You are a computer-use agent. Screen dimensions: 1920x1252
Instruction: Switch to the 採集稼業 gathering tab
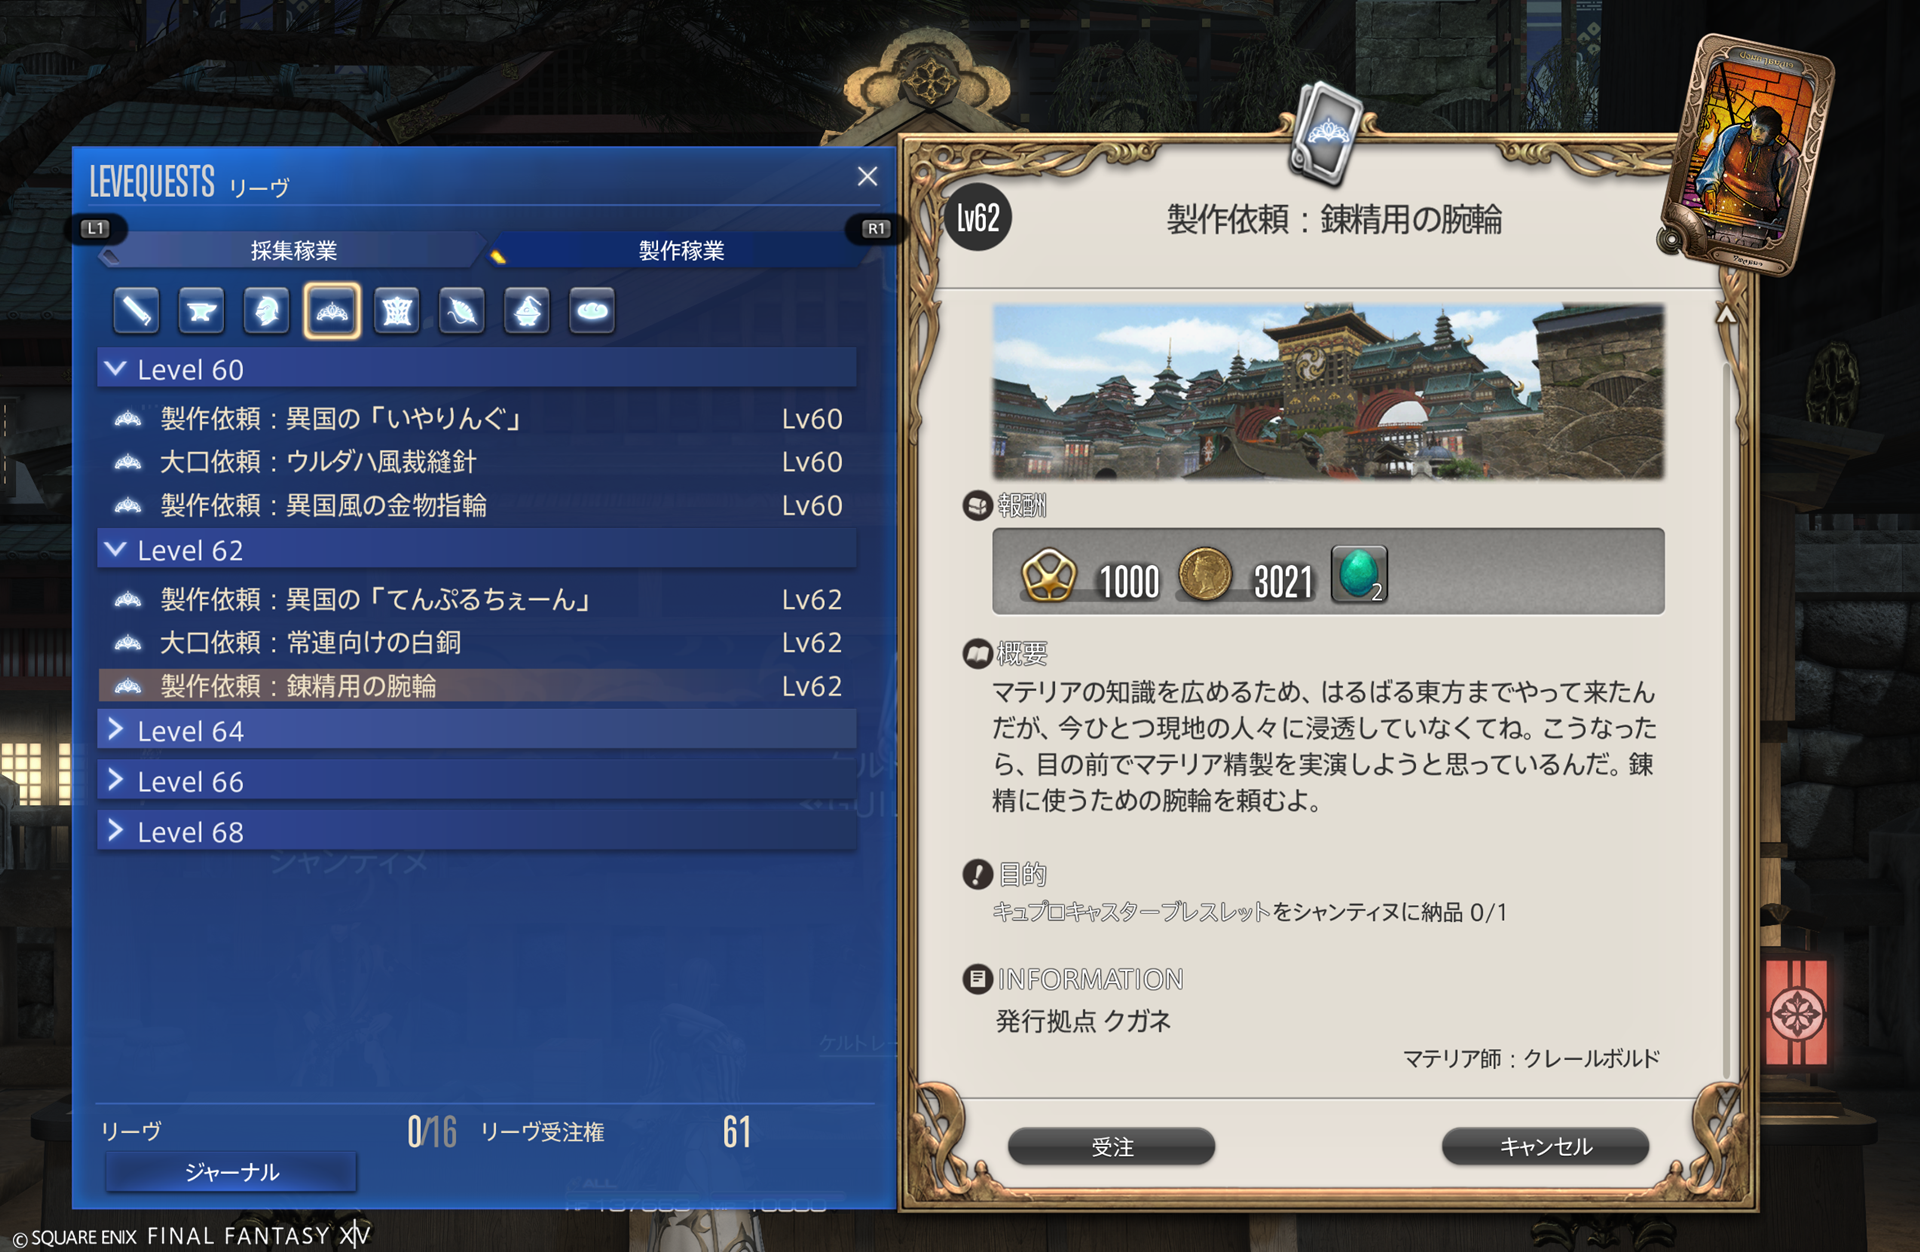tap(293, 250)
